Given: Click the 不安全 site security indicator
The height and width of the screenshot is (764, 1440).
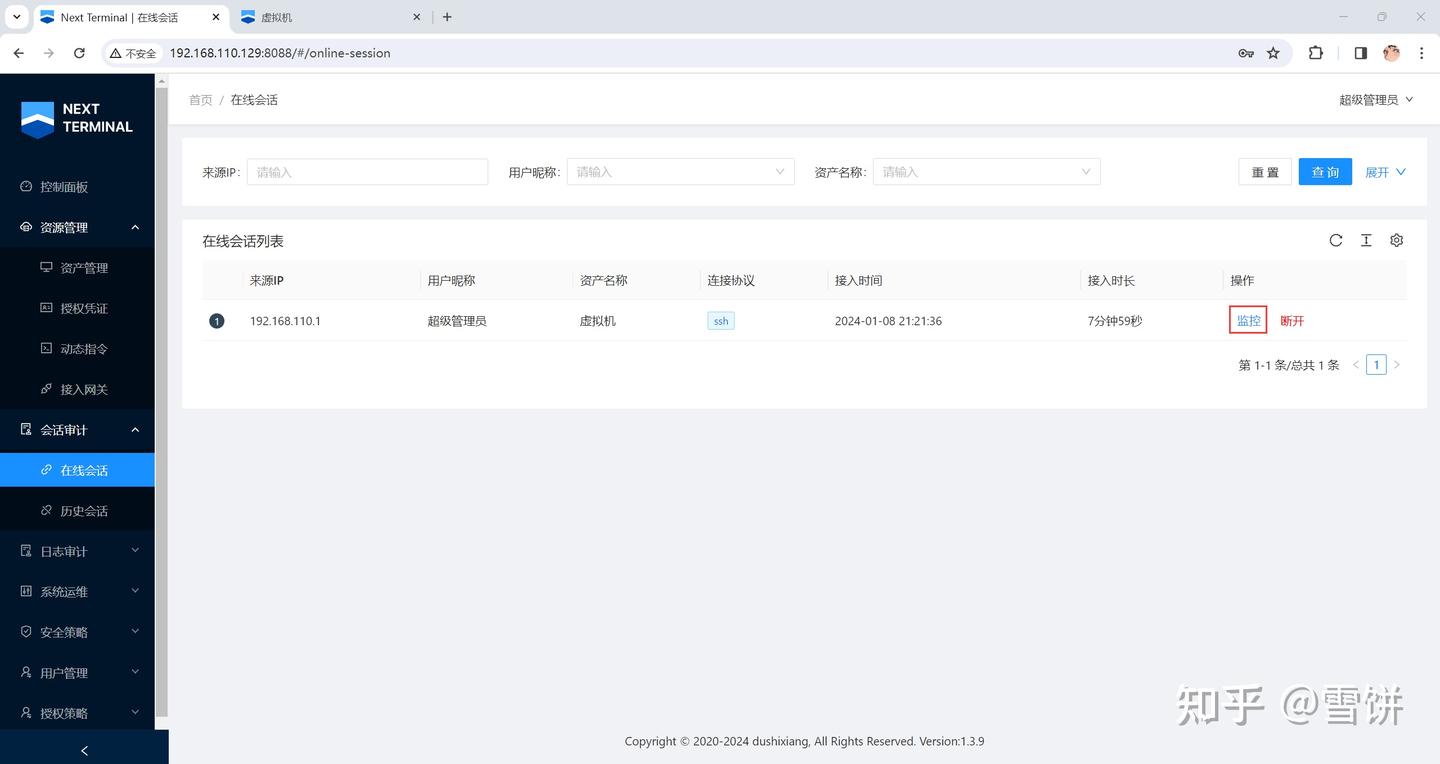Looking at the screenshot, I should tap(134, 53).
